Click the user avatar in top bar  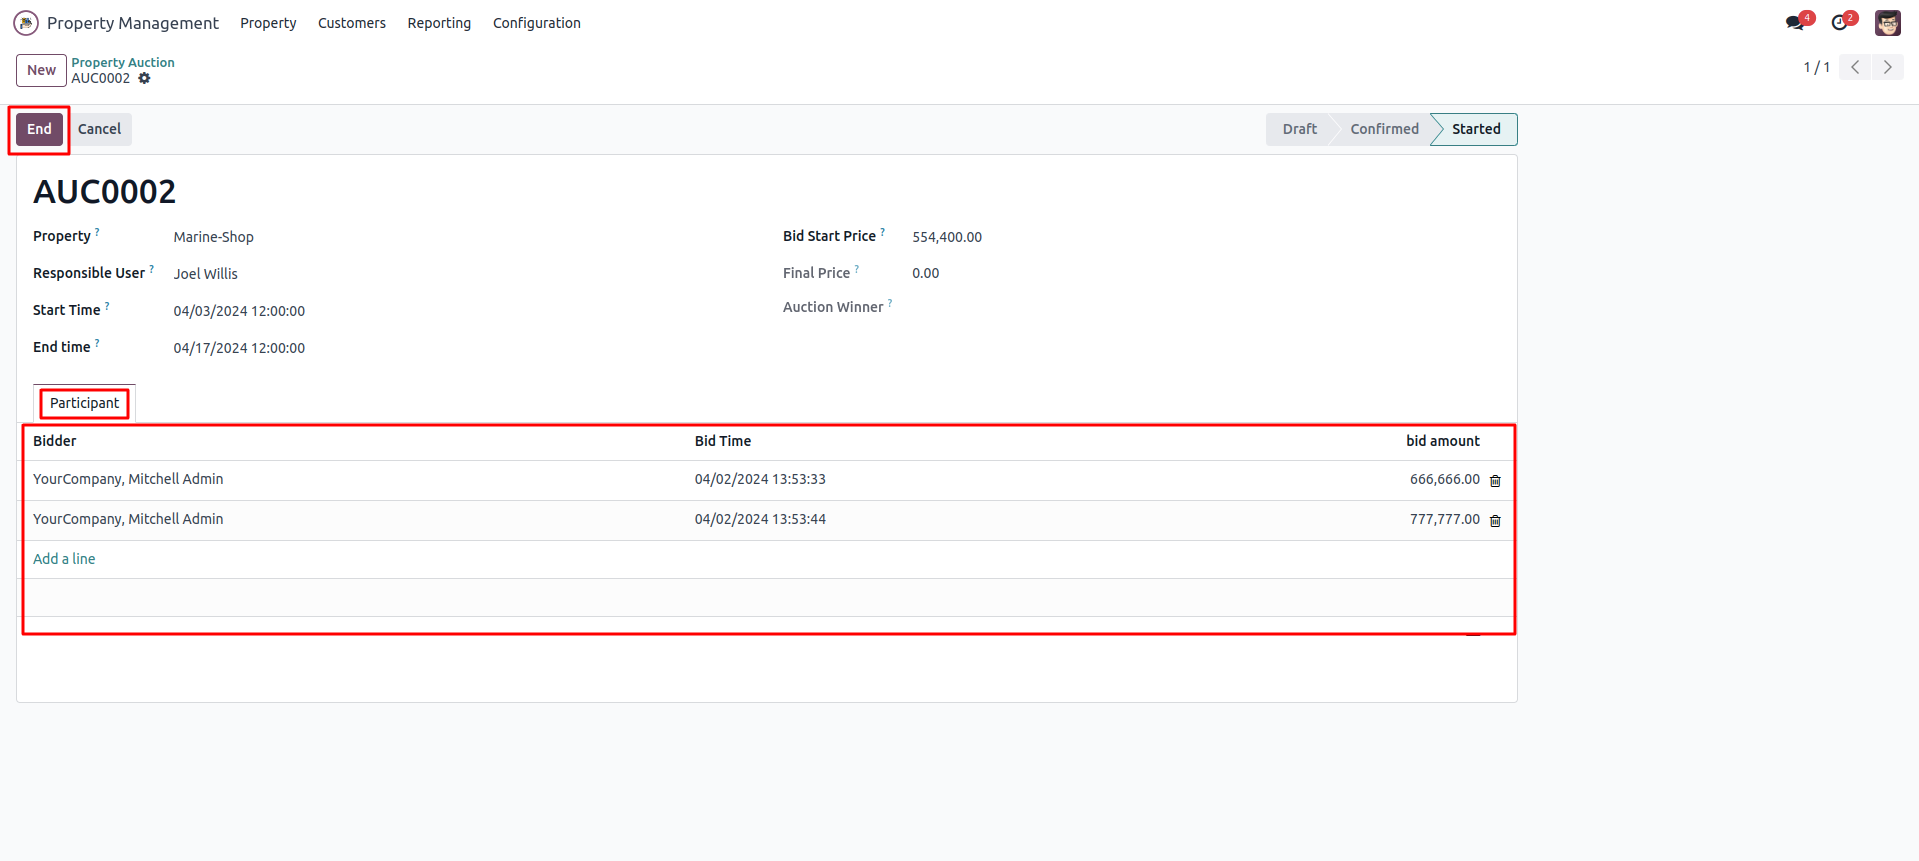[x=1887, y=23]
